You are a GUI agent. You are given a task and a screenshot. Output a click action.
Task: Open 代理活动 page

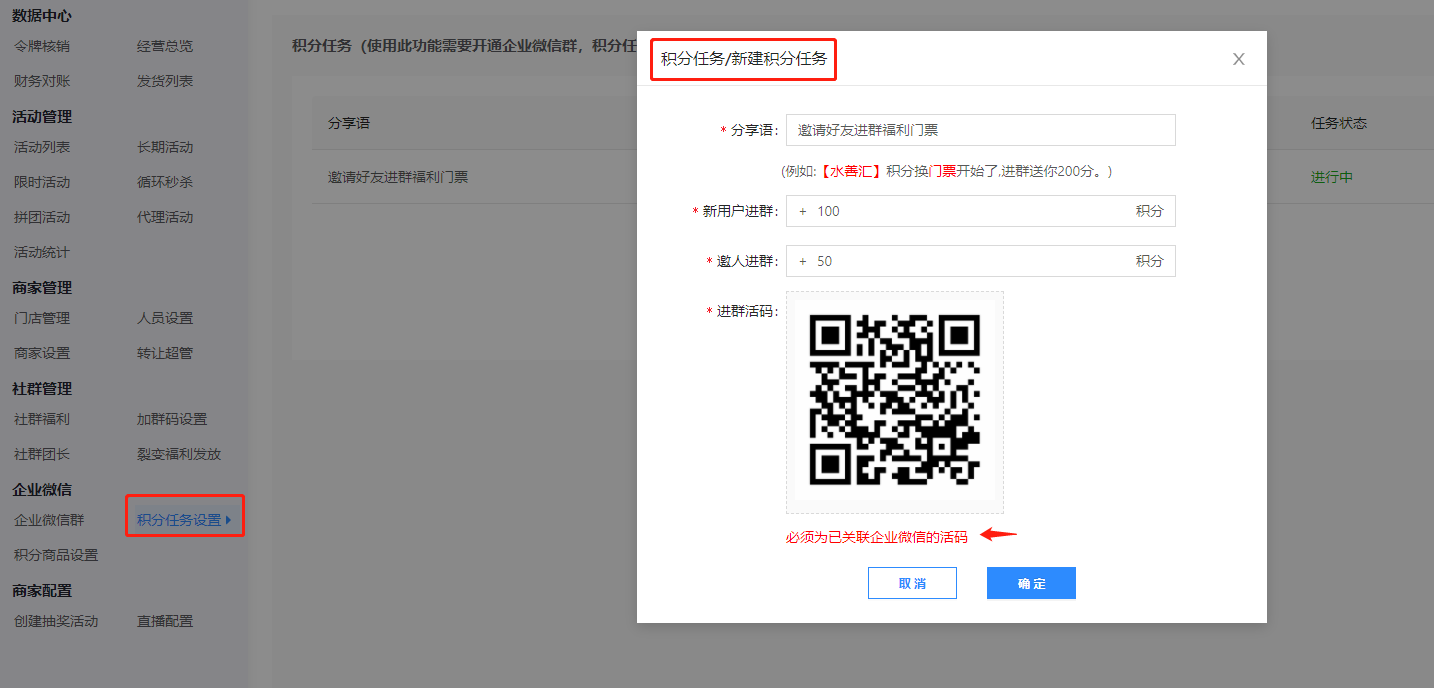(x=165, y=217)
